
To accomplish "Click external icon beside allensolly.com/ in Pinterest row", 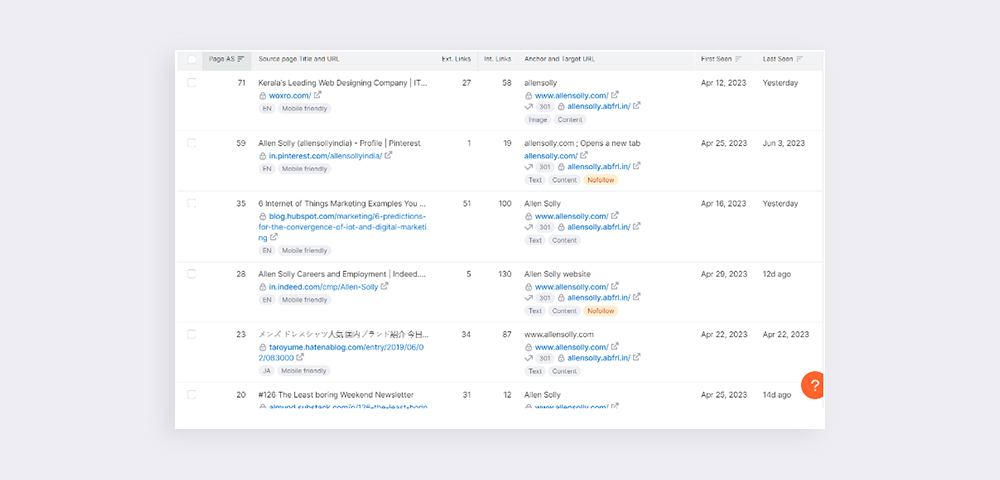I will 584,156.
